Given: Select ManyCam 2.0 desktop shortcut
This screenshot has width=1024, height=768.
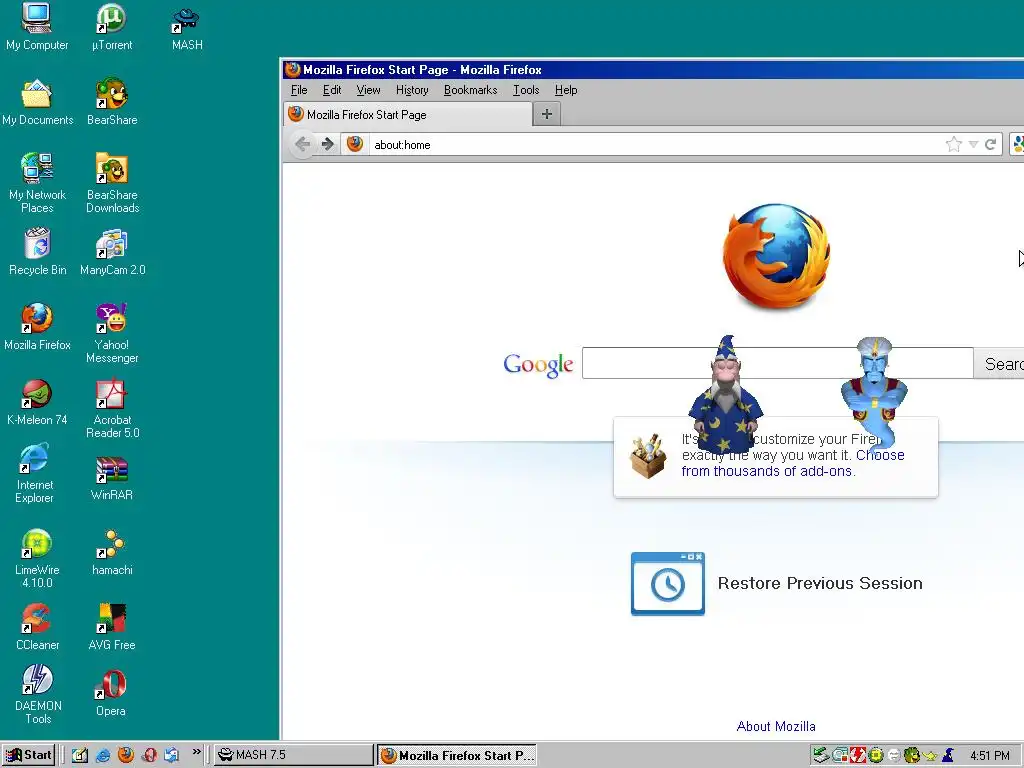Looking at the screenshot, I should tap(112, 251).
